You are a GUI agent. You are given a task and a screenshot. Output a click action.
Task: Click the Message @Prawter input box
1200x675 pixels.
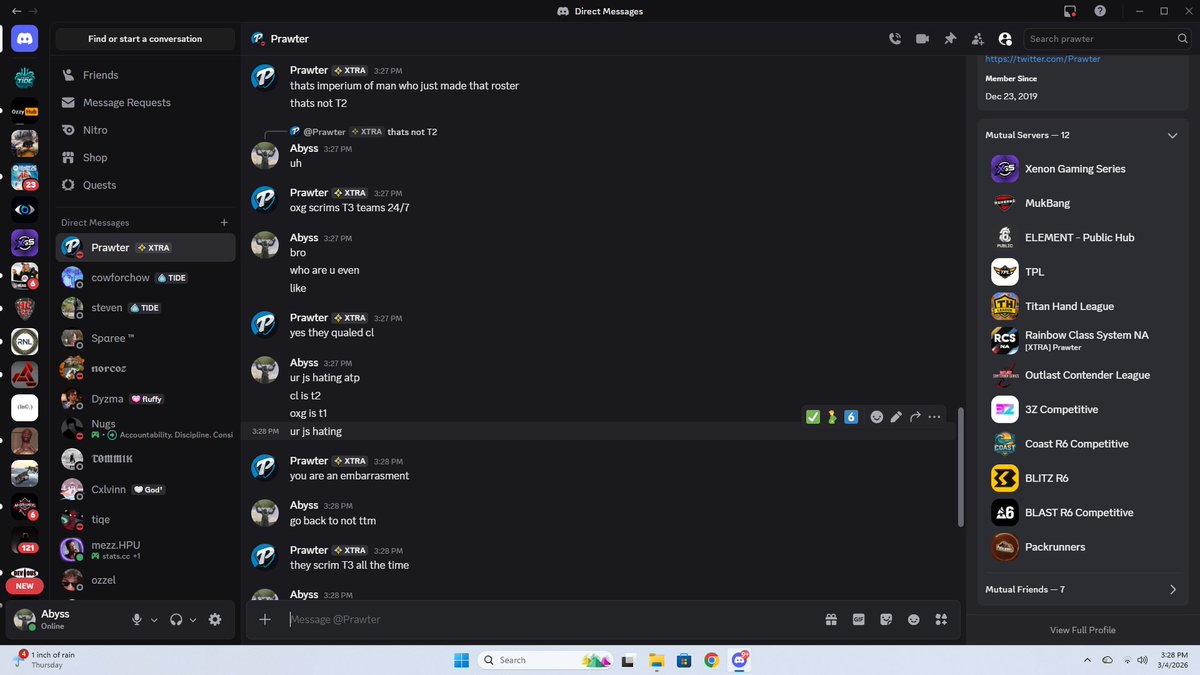click(x=550, y=620)
